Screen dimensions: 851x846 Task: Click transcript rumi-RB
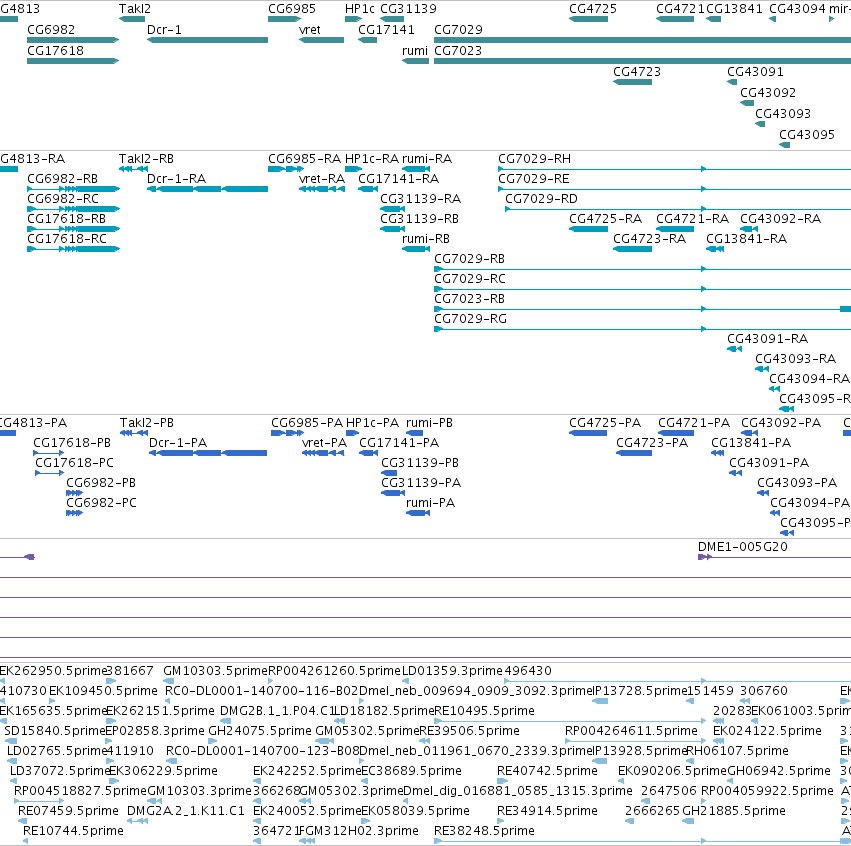click(x=416, y=249)
